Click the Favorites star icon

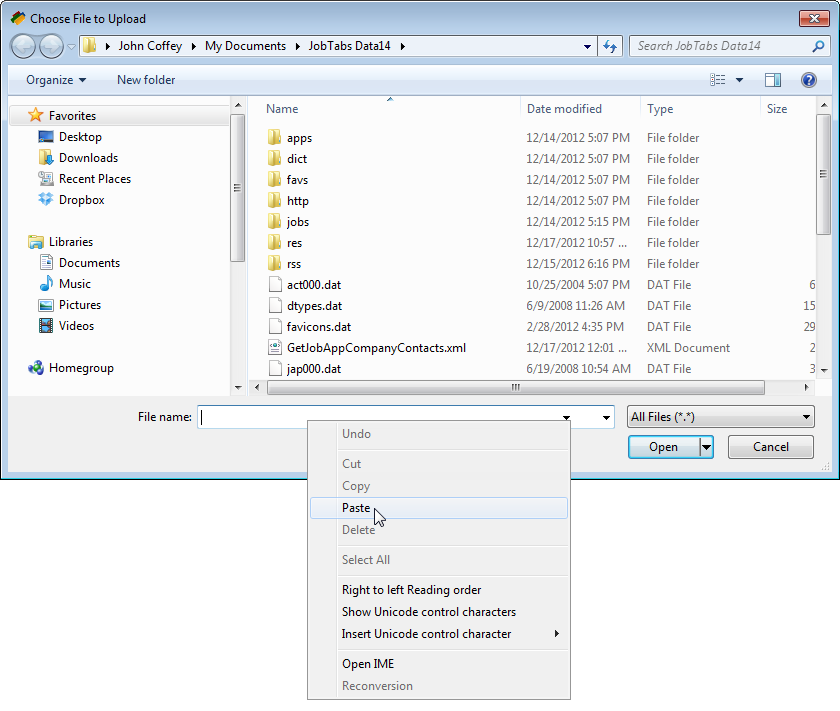pyautogui.click(x=35, y=115)
